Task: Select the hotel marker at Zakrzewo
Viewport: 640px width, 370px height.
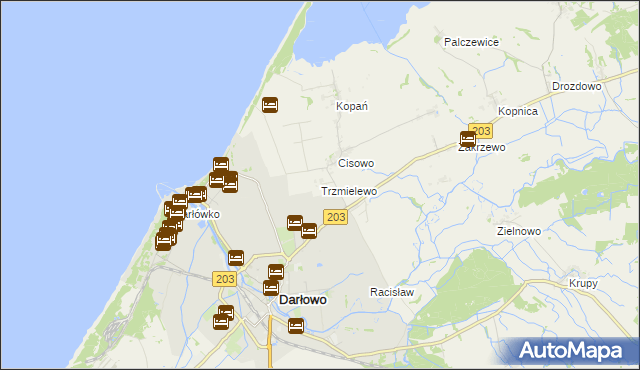Action: tap(468, 139)
